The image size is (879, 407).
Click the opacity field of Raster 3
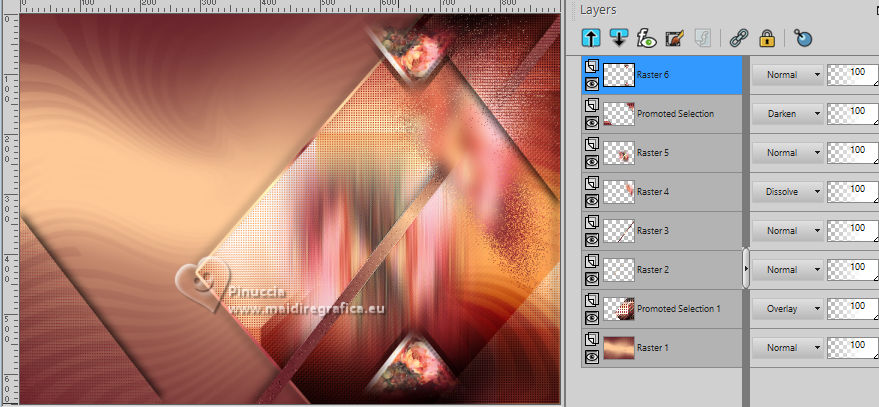[x=853, y=230]
